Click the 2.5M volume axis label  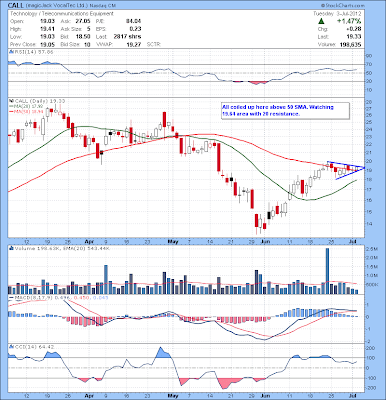[371, 249]
